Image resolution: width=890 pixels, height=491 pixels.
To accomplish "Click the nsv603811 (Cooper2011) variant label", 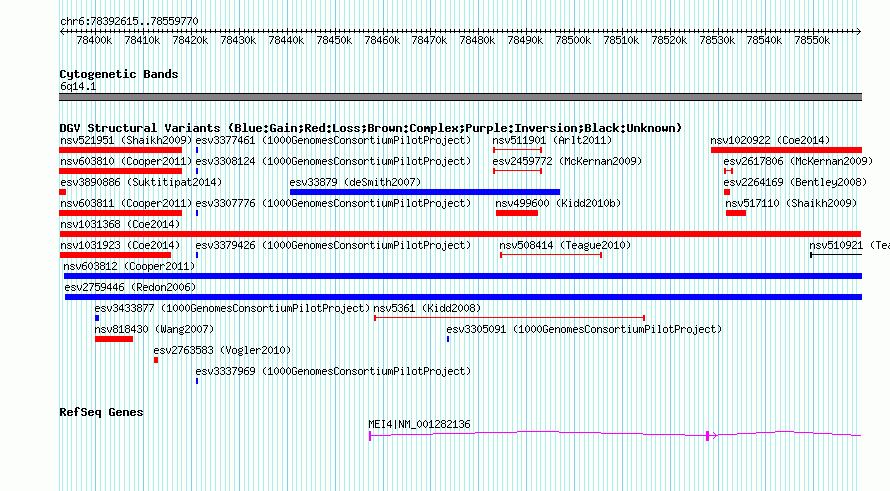I will (x=126, y=203).
